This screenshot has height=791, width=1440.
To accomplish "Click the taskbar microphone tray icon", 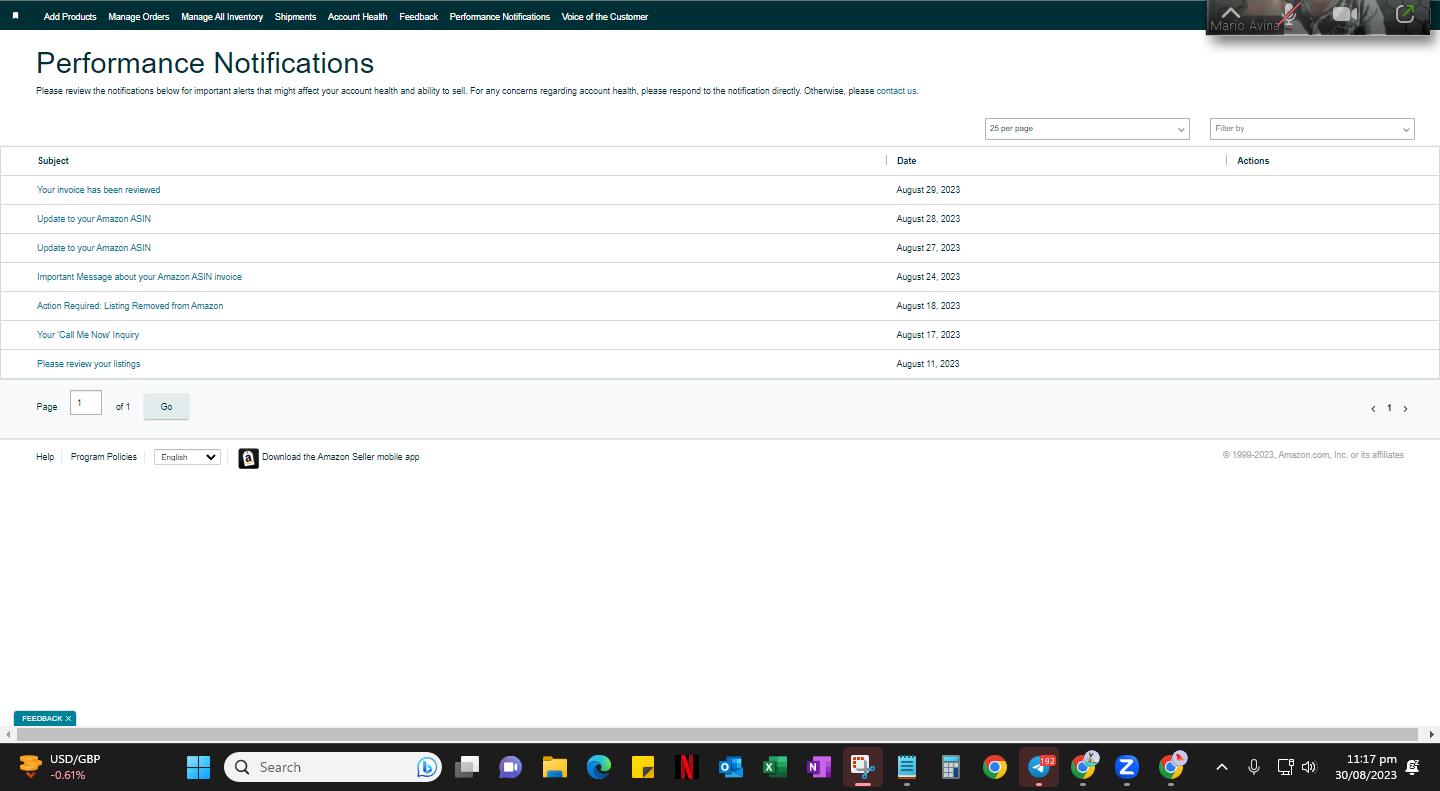I will [1253, 767].
